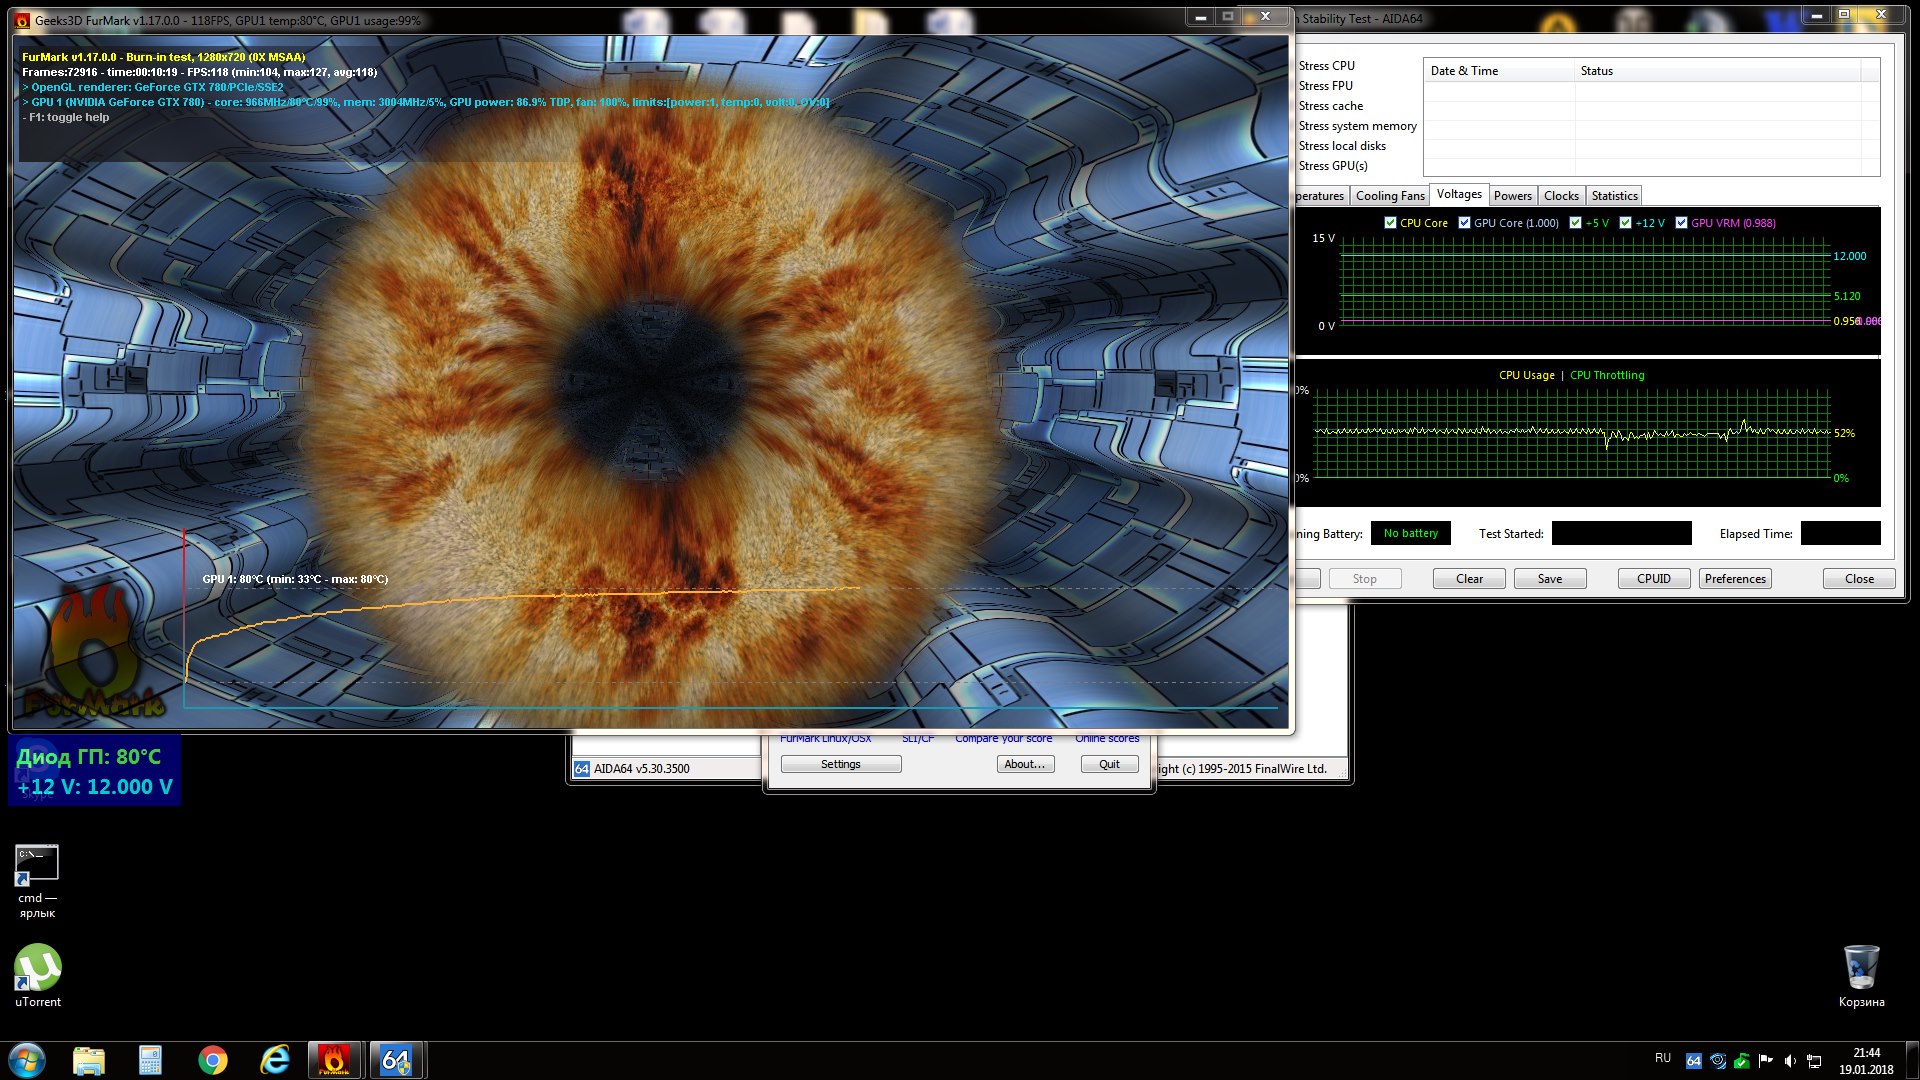Viewport: 1920px width, 1080px height.
Task: Open the Statistics tab
Action: point(1614,196)
